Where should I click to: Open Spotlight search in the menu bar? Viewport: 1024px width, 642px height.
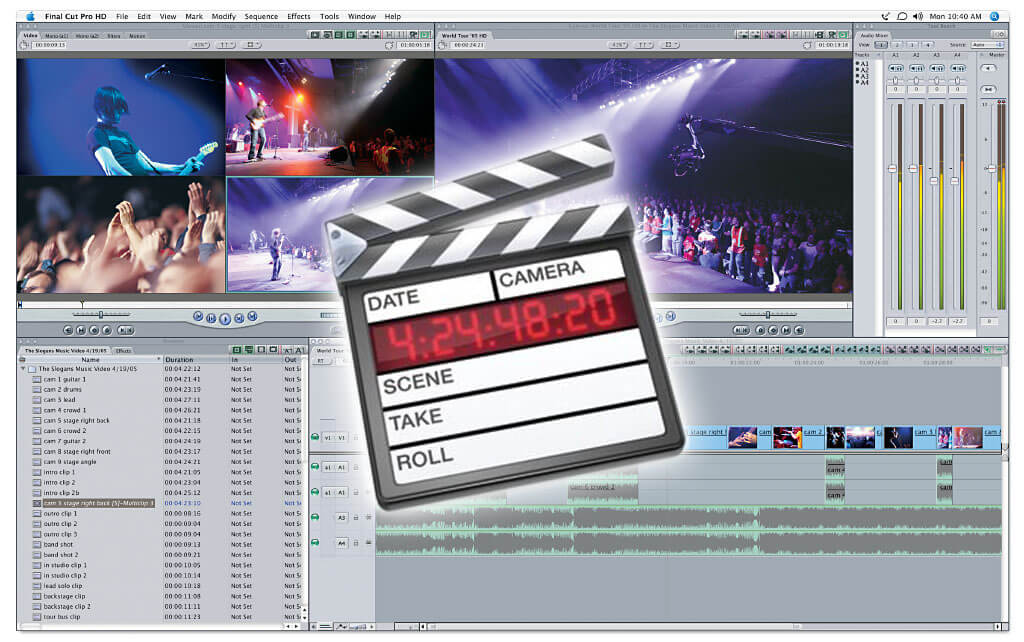995,16
